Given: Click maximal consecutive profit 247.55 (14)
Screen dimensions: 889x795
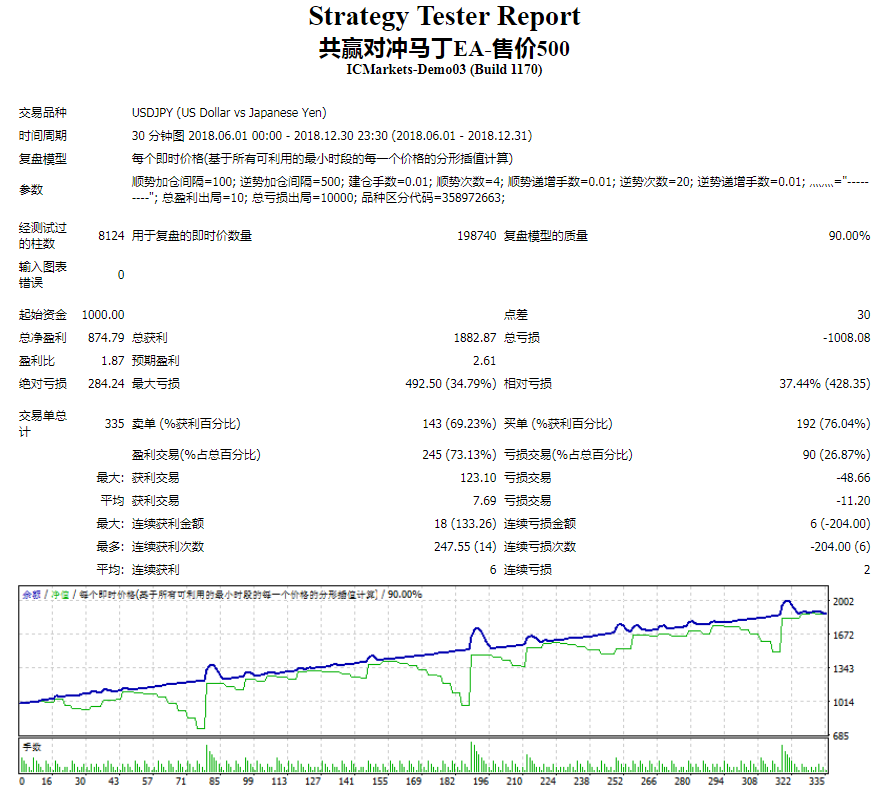Looking at the screenshot, I should (x=465, y=547).
